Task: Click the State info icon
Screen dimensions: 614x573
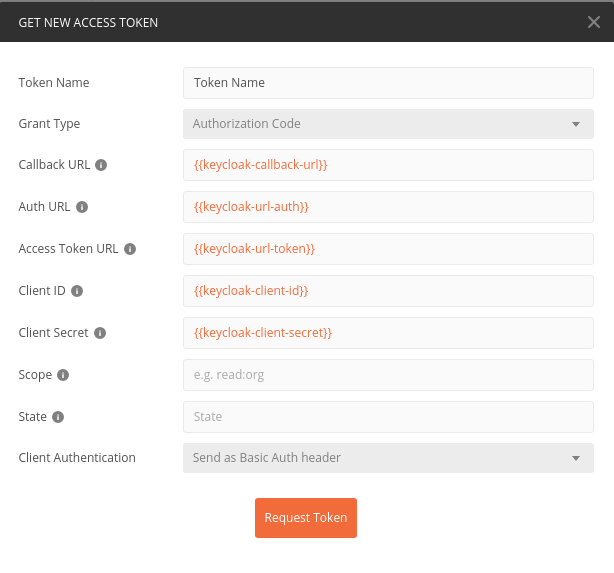Action: click(x=58, y=417)
